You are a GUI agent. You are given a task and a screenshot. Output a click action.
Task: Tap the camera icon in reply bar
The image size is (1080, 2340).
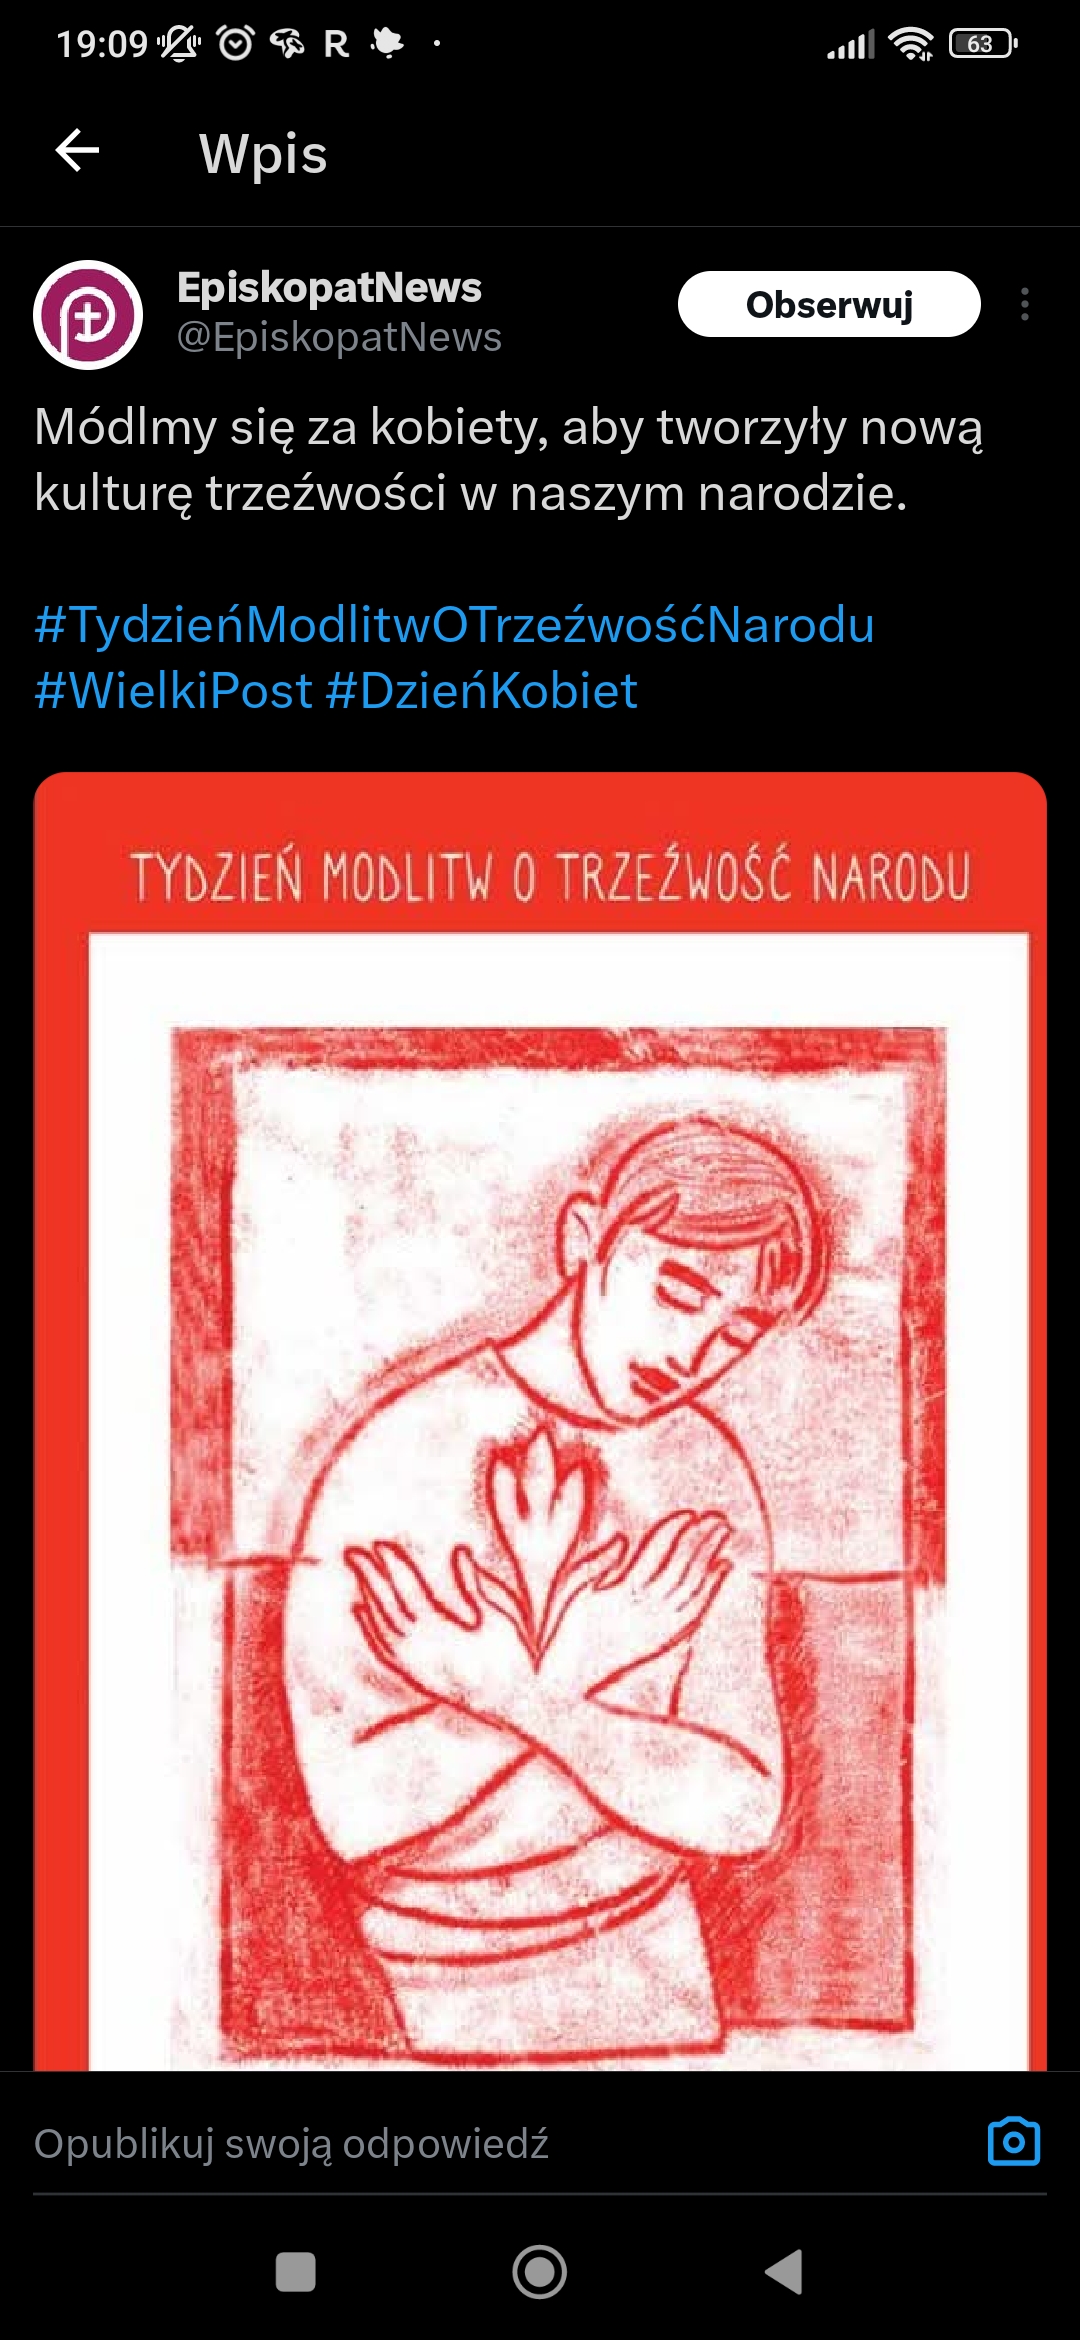click(1014, 2142)
